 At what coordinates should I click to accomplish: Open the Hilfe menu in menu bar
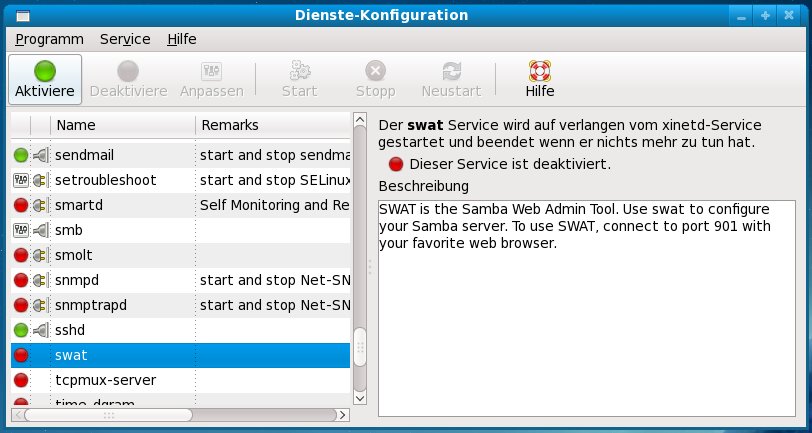pos(182,39)
